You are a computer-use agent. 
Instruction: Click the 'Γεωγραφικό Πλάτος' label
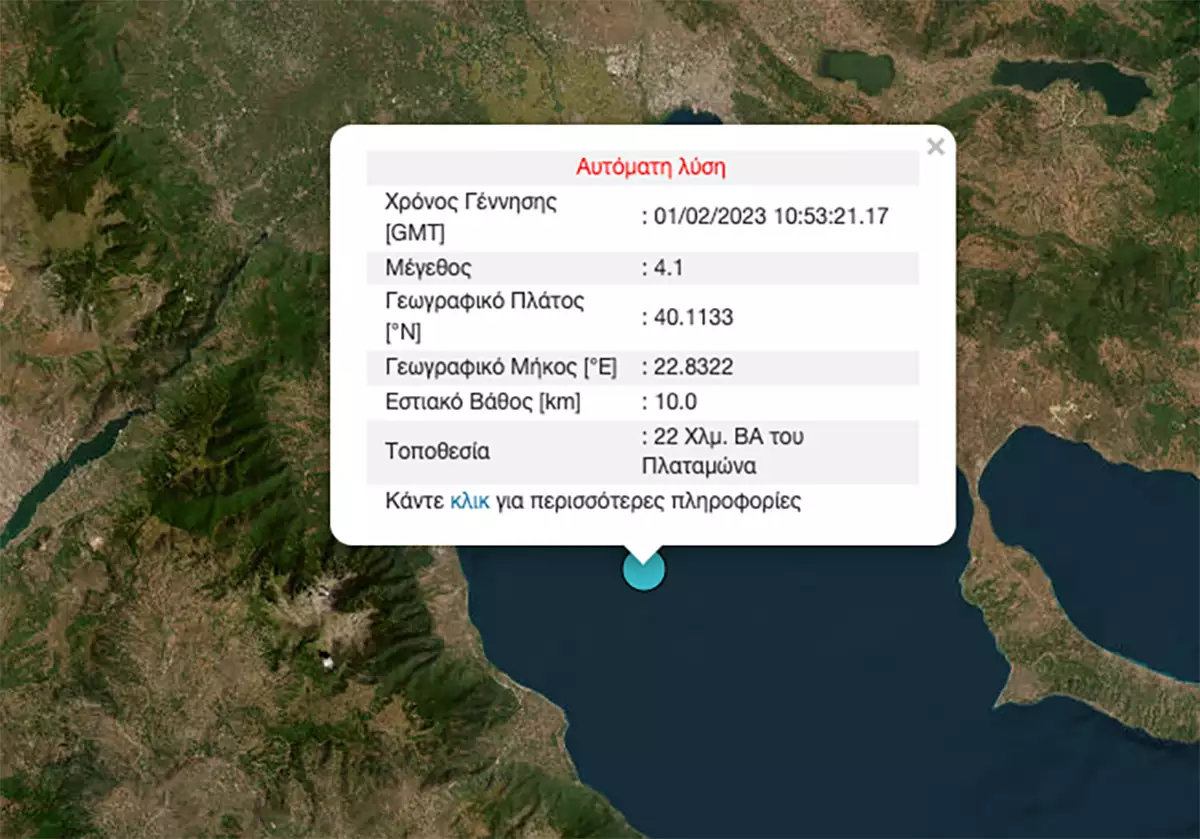484,301
